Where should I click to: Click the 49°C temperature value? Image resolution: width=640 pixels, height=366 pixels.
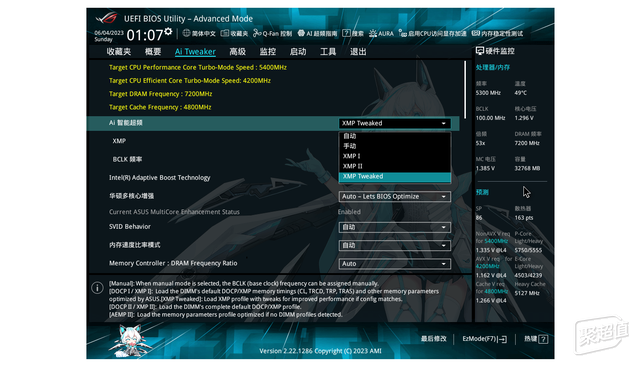pos(521,93)
